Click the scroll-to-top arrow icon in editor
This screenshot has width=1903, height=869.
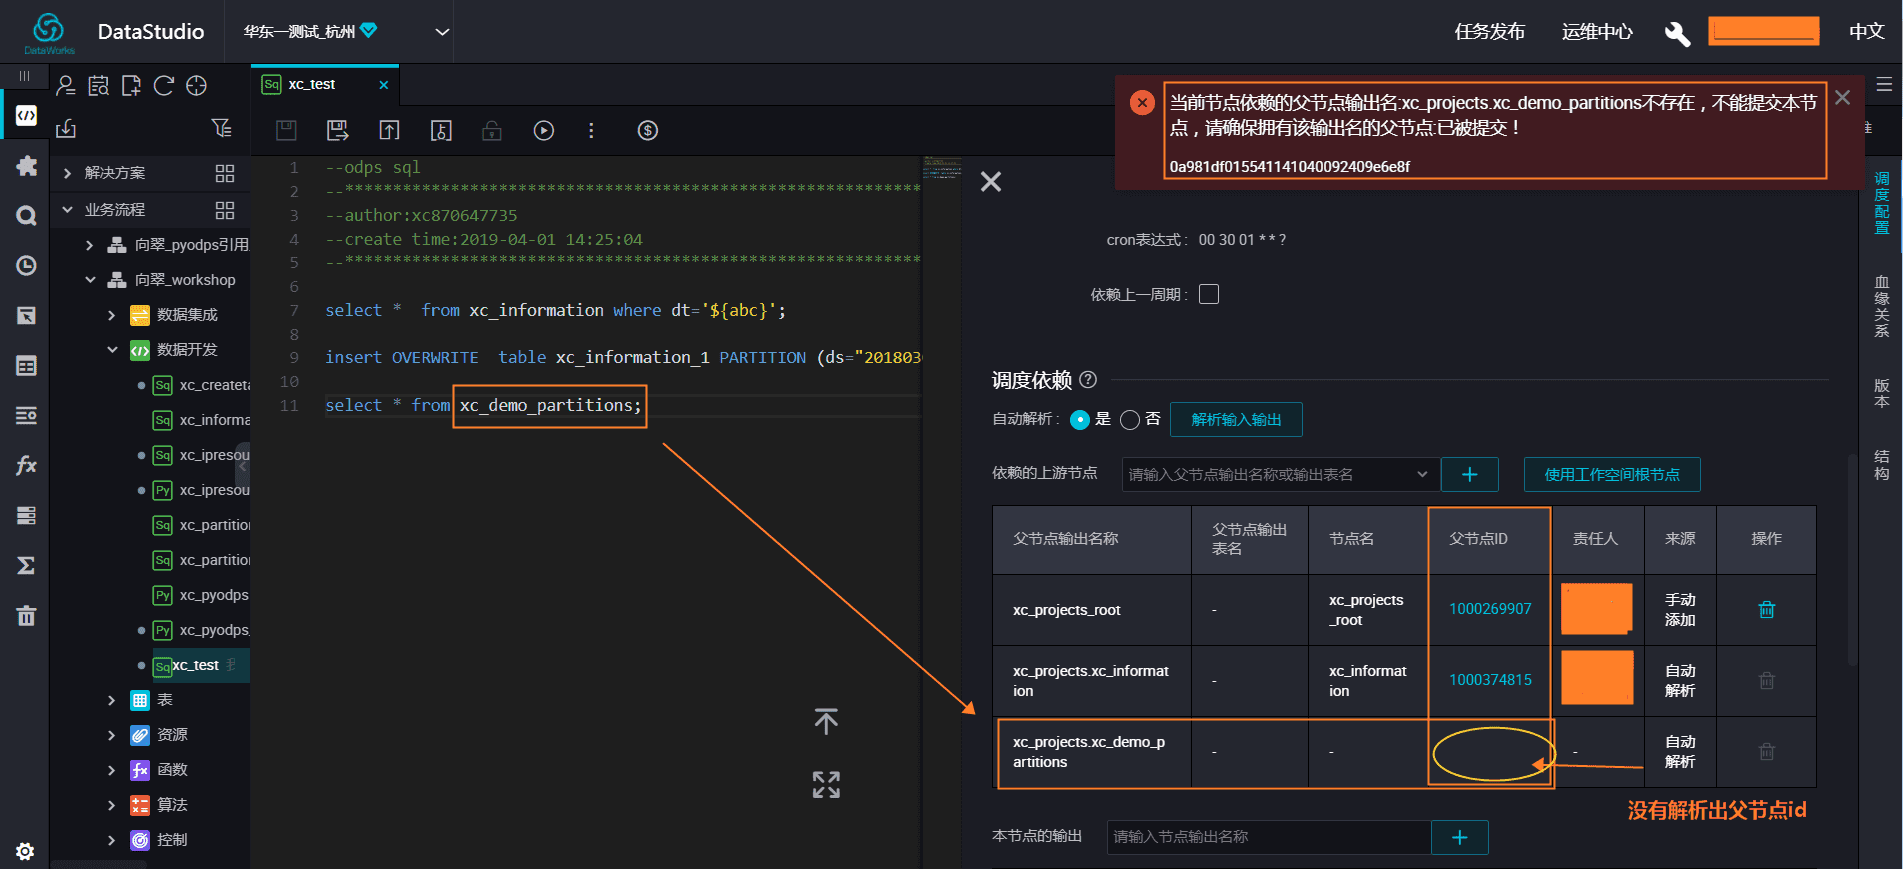point(826,721)
